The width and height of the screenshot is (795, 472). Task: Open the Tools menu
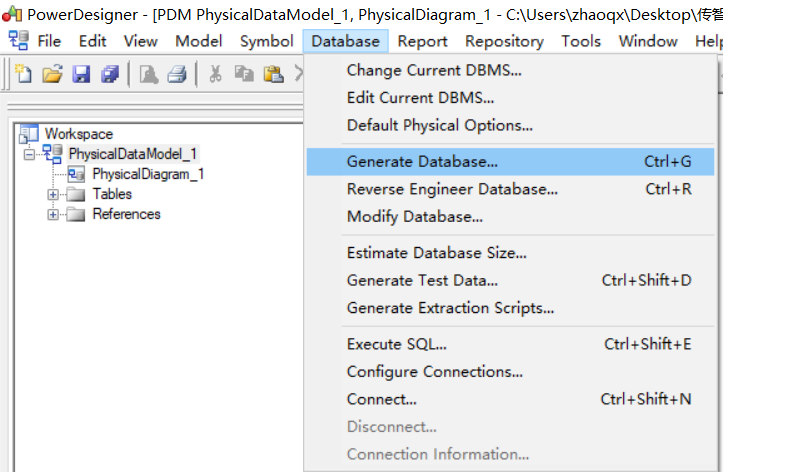click(581, 41)
